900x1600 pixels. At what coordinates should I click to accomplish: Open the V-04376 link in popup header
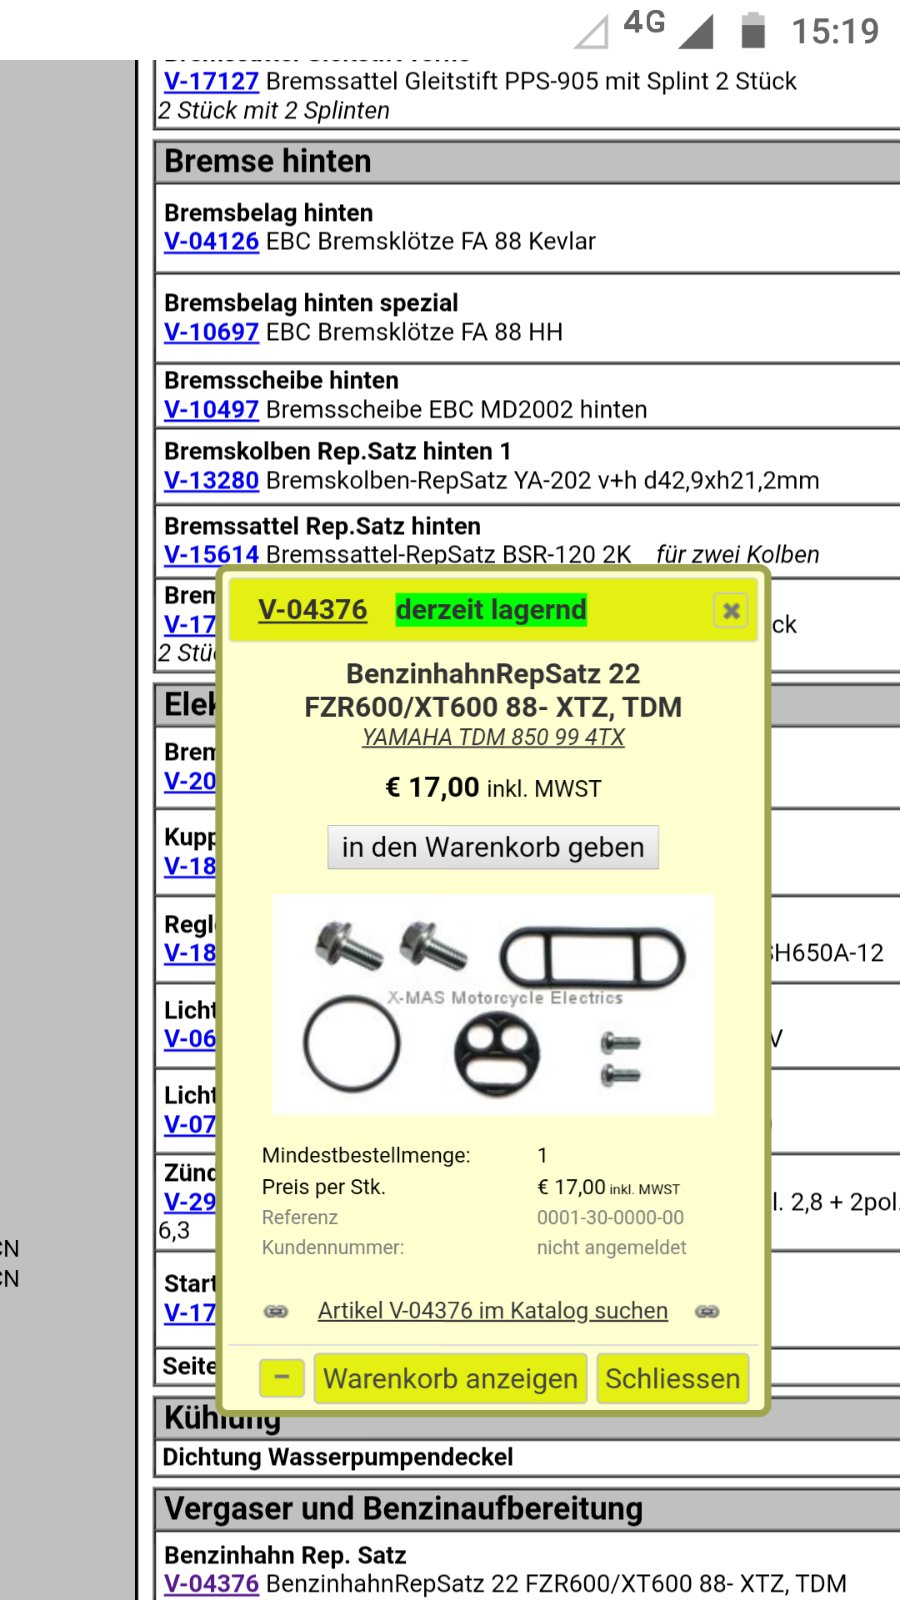[312, 610]
